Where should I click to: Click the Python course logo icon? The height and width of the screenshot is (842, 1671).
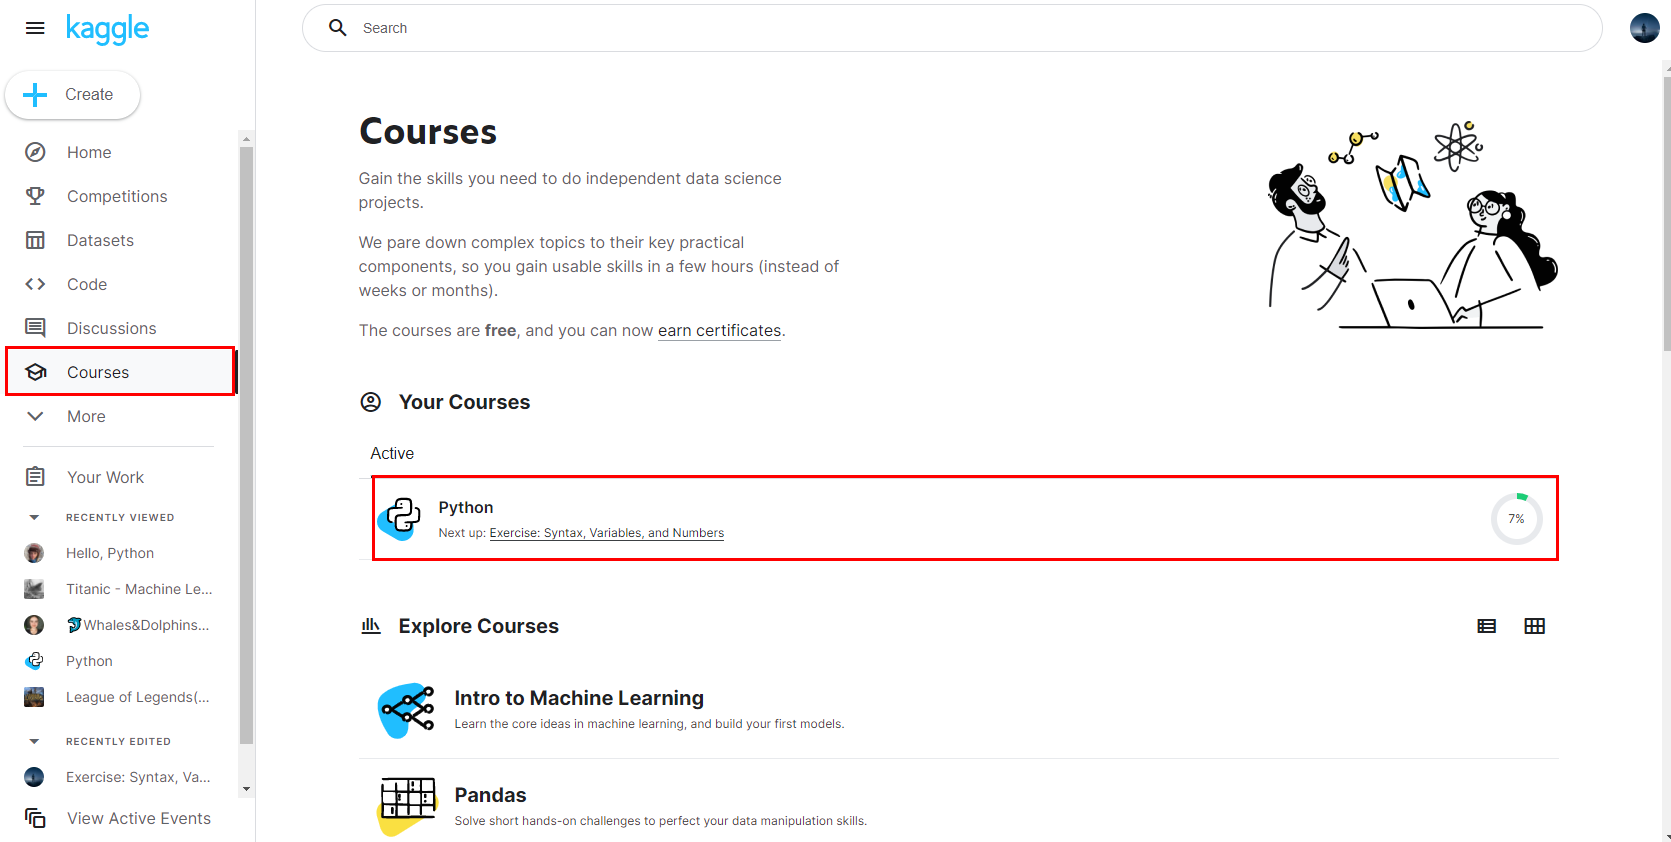(x=400, y=518)
